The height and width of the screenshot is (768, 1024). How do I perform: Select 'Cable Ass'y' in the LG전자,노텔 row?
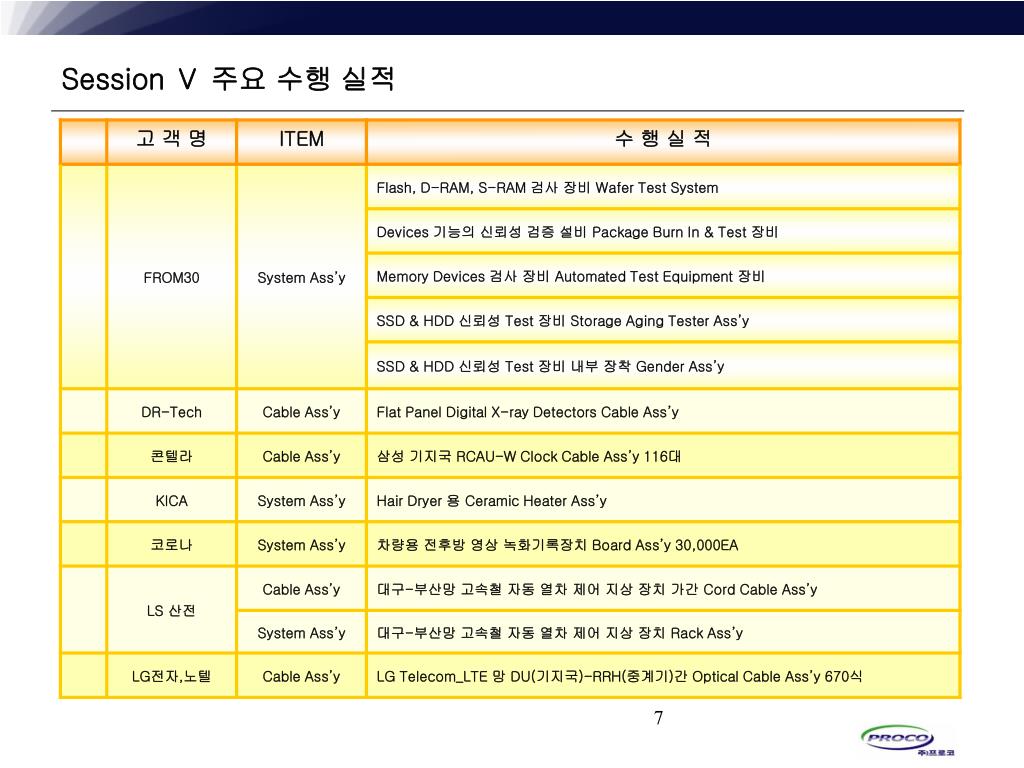coord(301,677)
